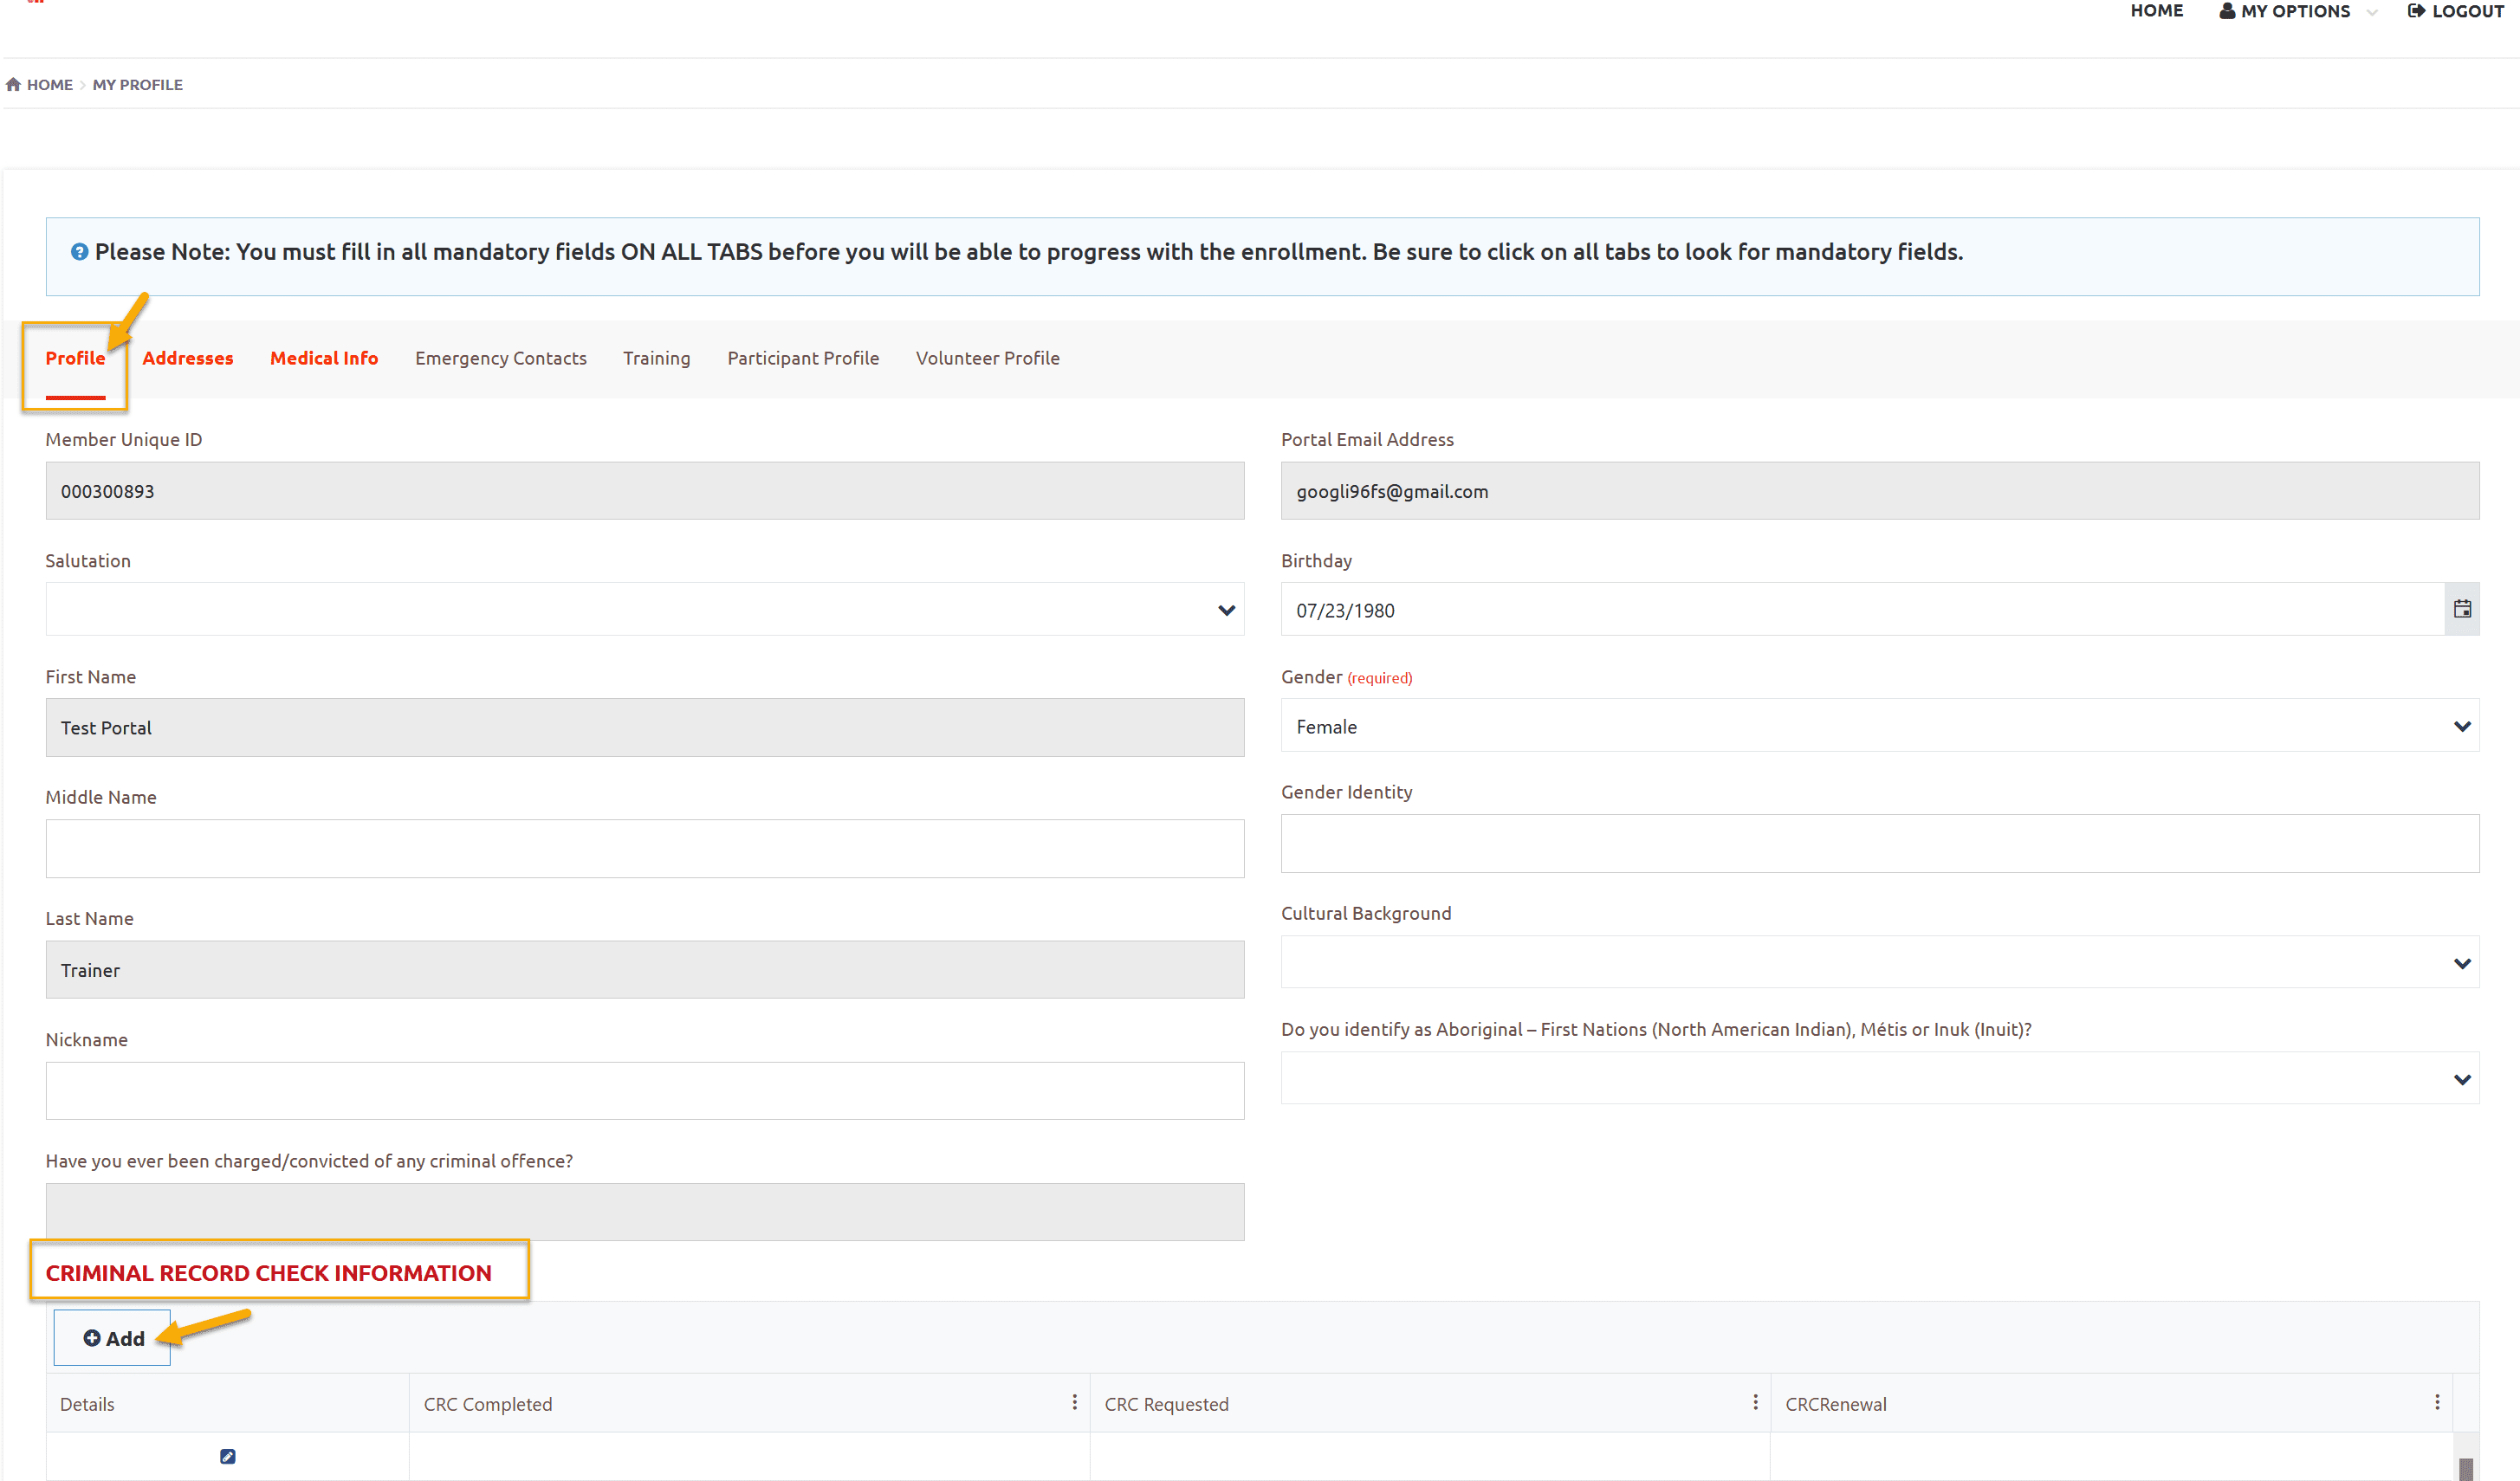Click Logout in the top bar
This screenshot has height=1481, width=2520.
(2456, 12)
